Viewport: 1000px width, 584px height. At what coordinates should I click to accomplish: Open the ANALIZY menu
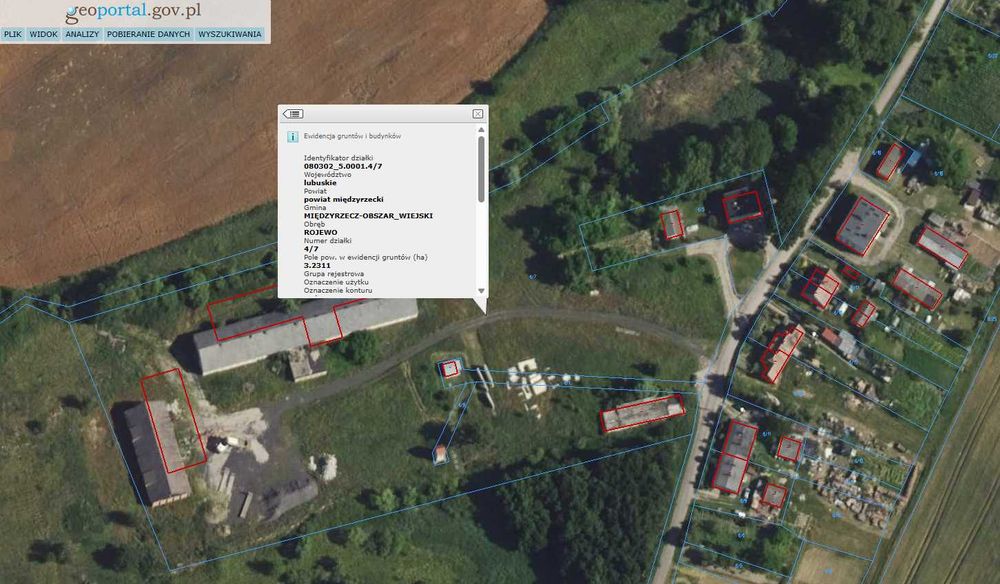(82, 34)
